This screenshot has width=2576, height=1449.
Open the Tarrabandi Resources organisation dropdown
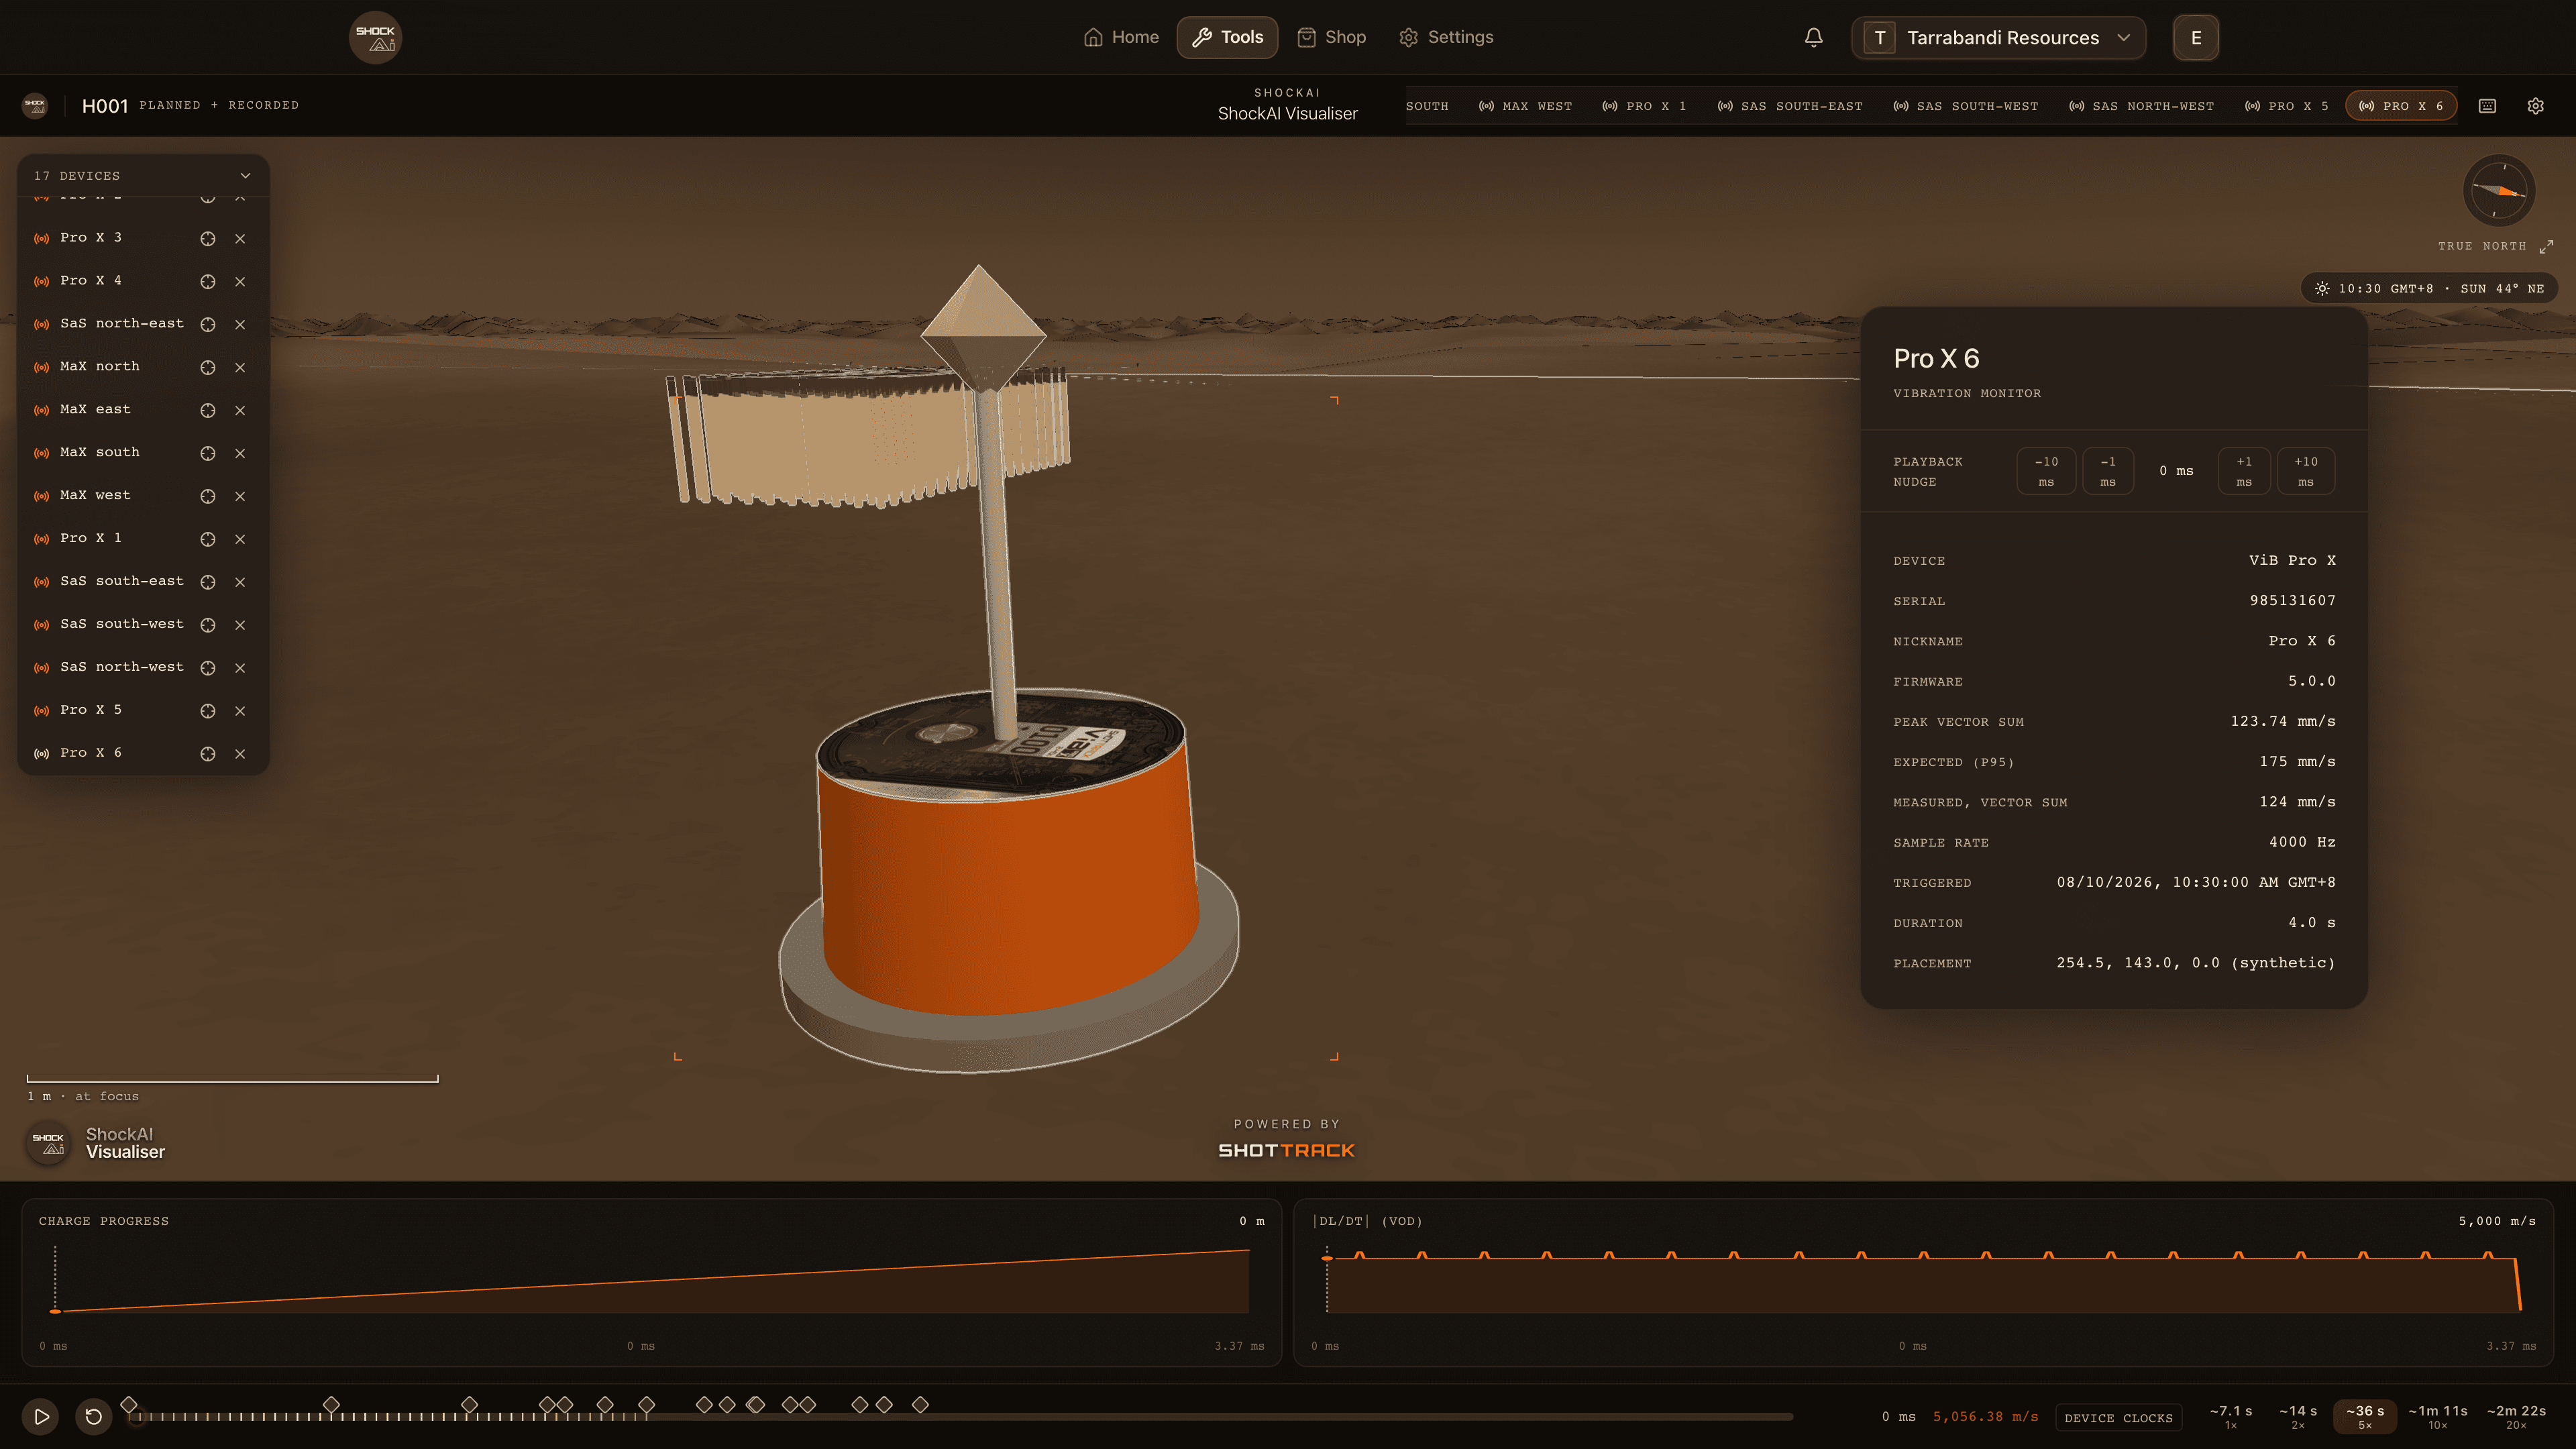1998,37
